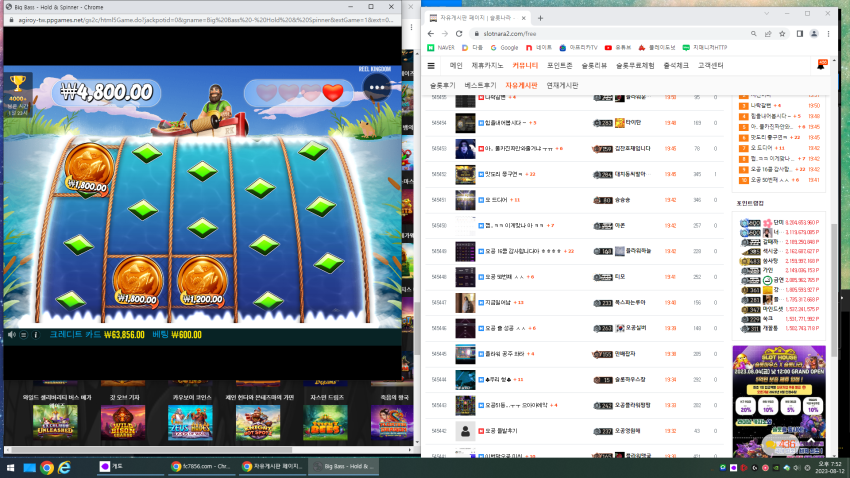Click the gold trophy tournament icon in the game

(x=17, y=84)
